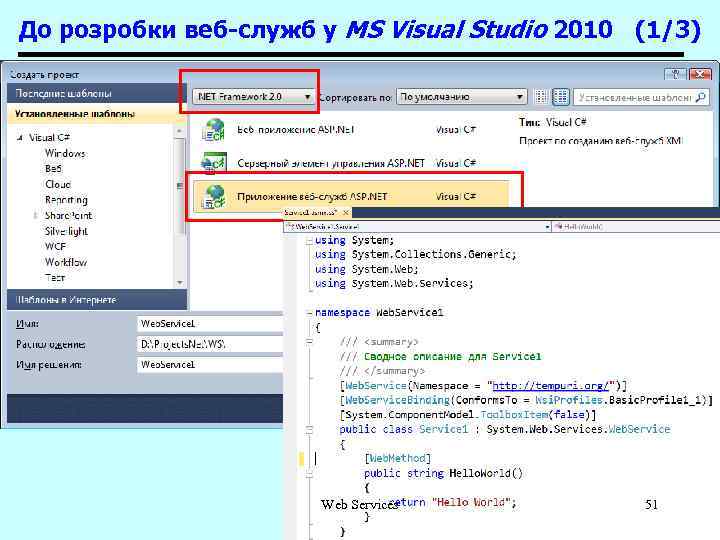
Task: Collapse the using directives block
Action: tap(309, 241)
